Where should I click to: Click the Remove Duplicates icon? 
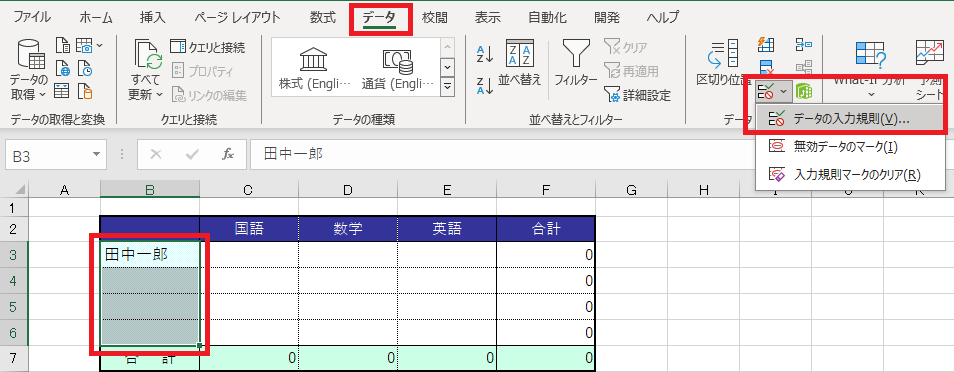[x=766, y=67]
